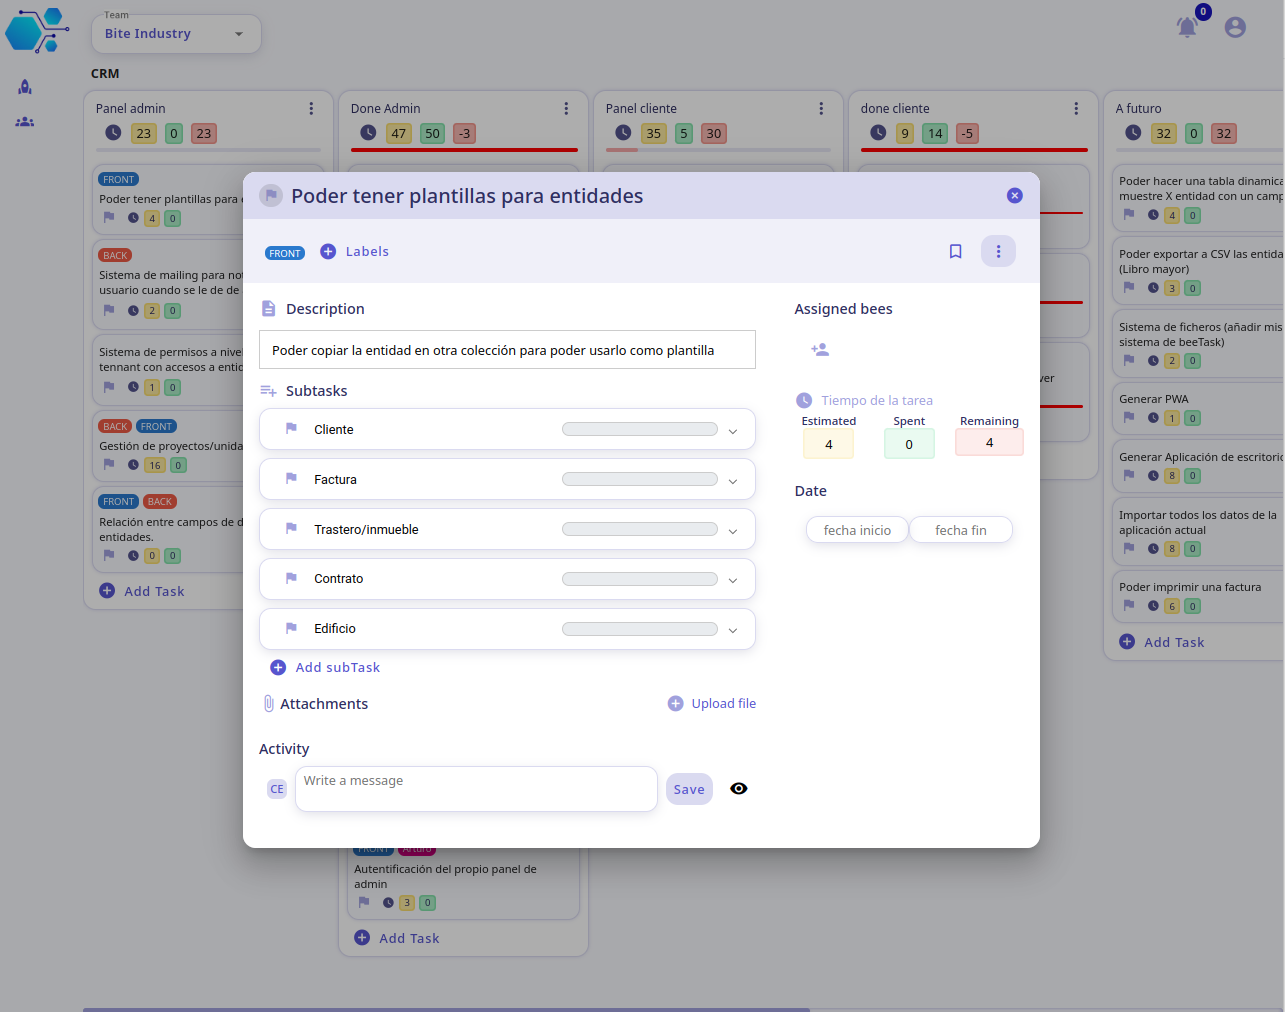Open Done Admin column options menu

coord(566,108)
